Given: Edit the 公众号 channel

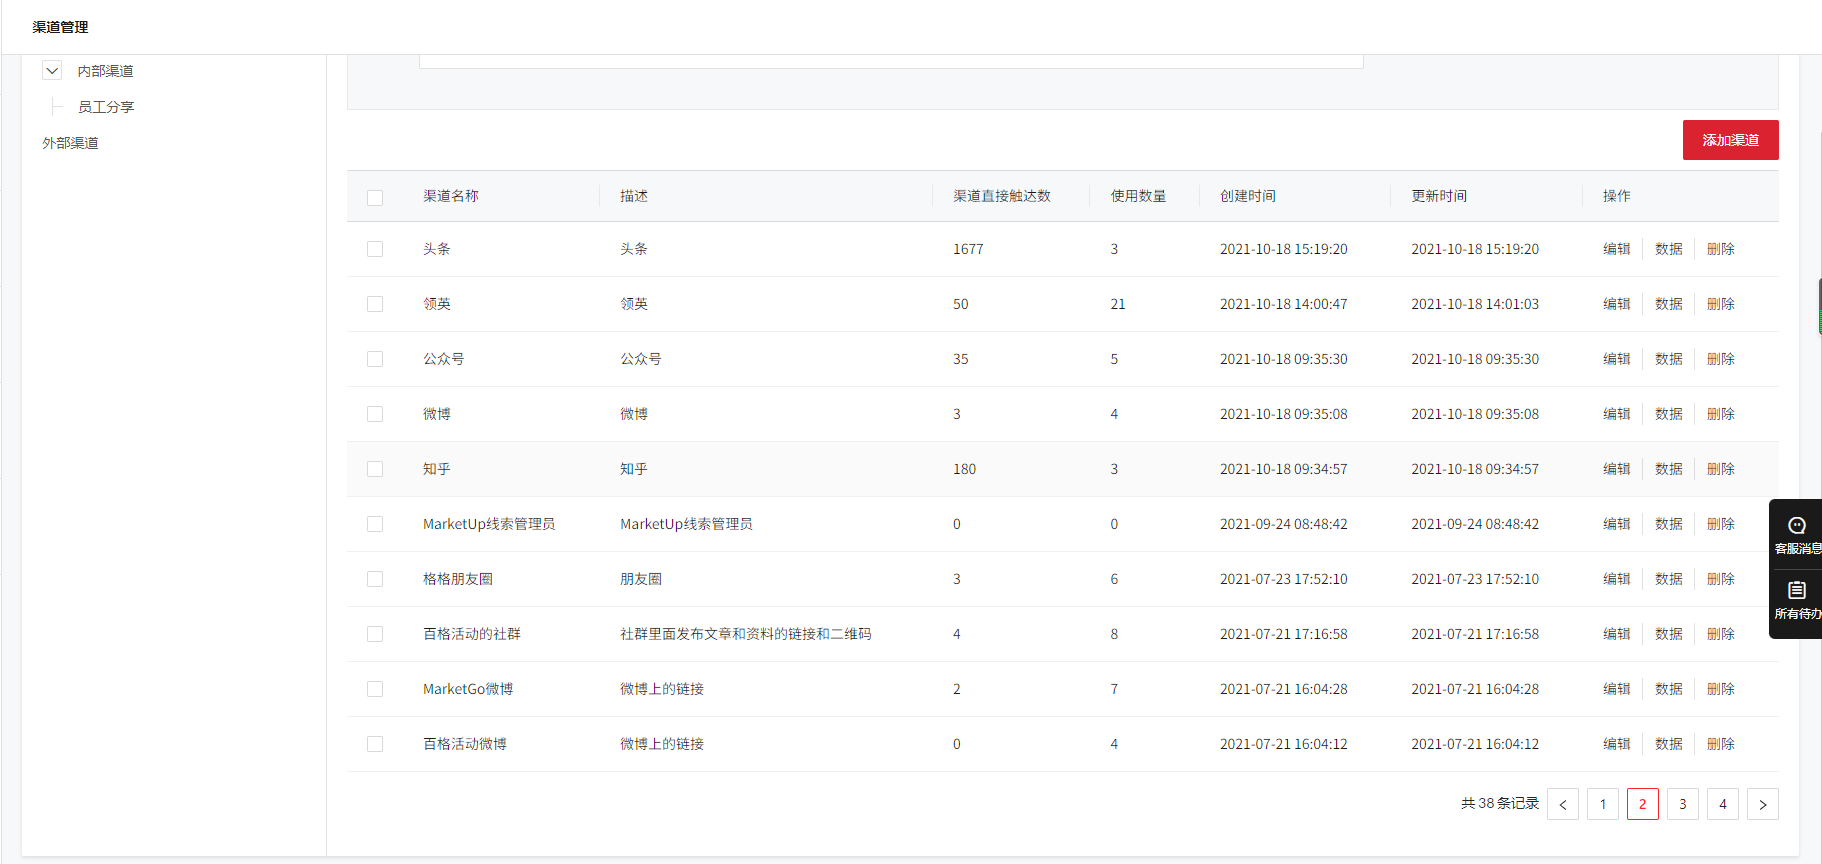Looking at the screenshot, I should (x=1617, y=359).
